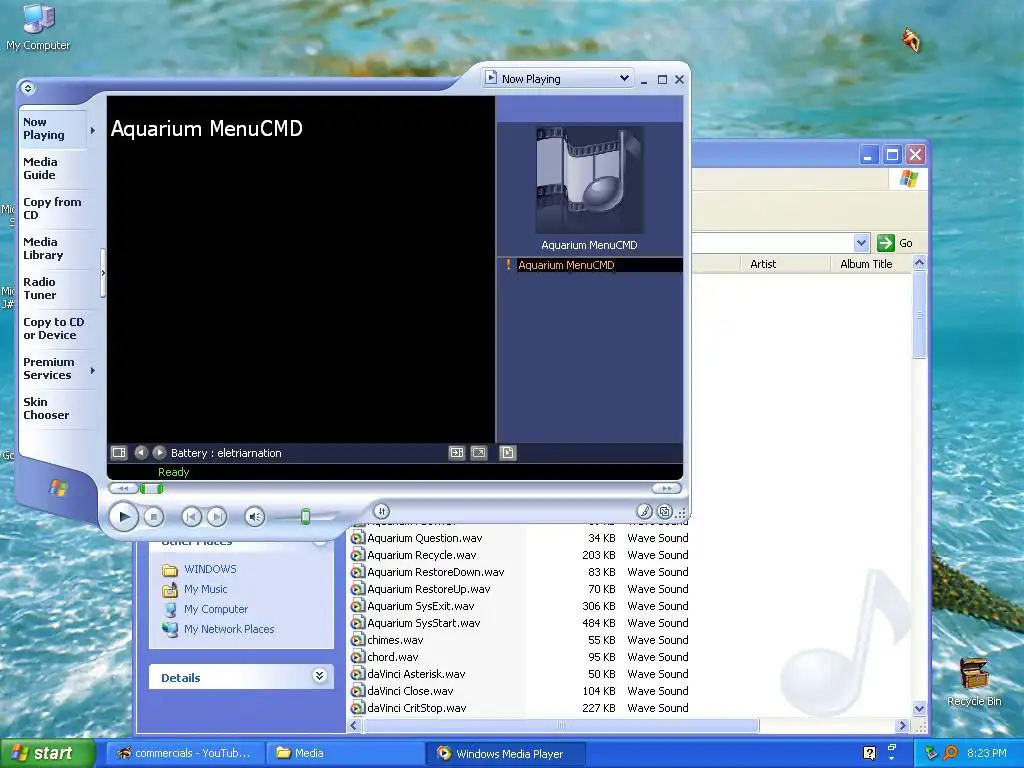Select Aquarium SysExit.wav file
This screenshot has height=768, width=1024.
421,606
